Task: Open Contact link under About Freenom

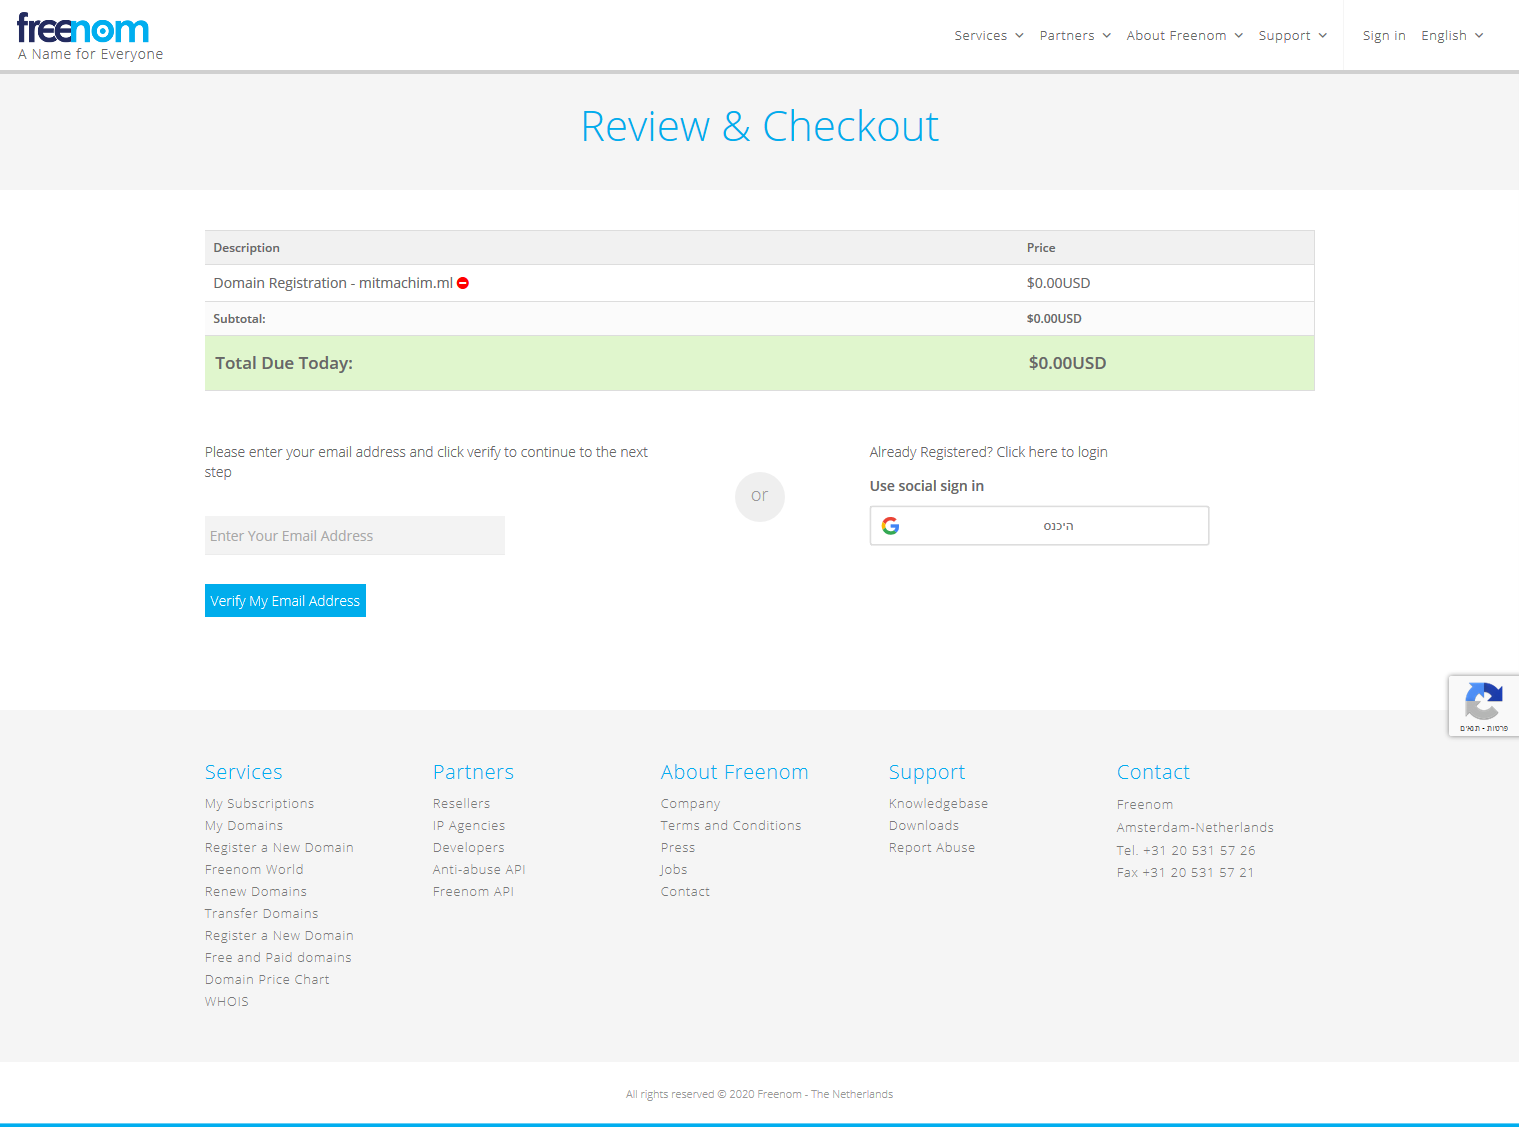Action: [685, 892]
